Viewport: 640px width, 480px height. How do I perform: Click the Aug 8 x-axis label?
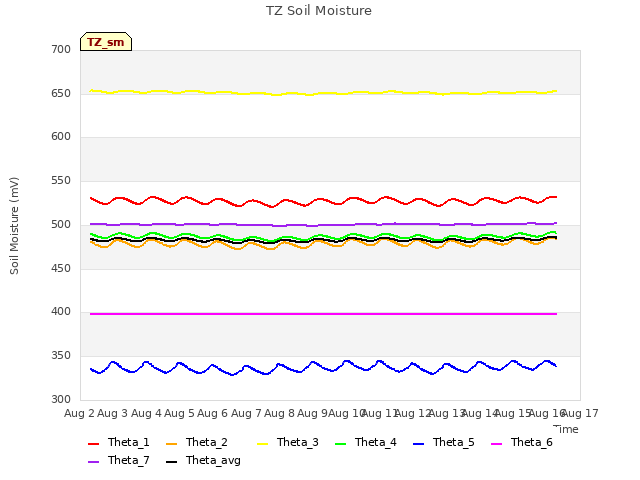coord(279,413)
